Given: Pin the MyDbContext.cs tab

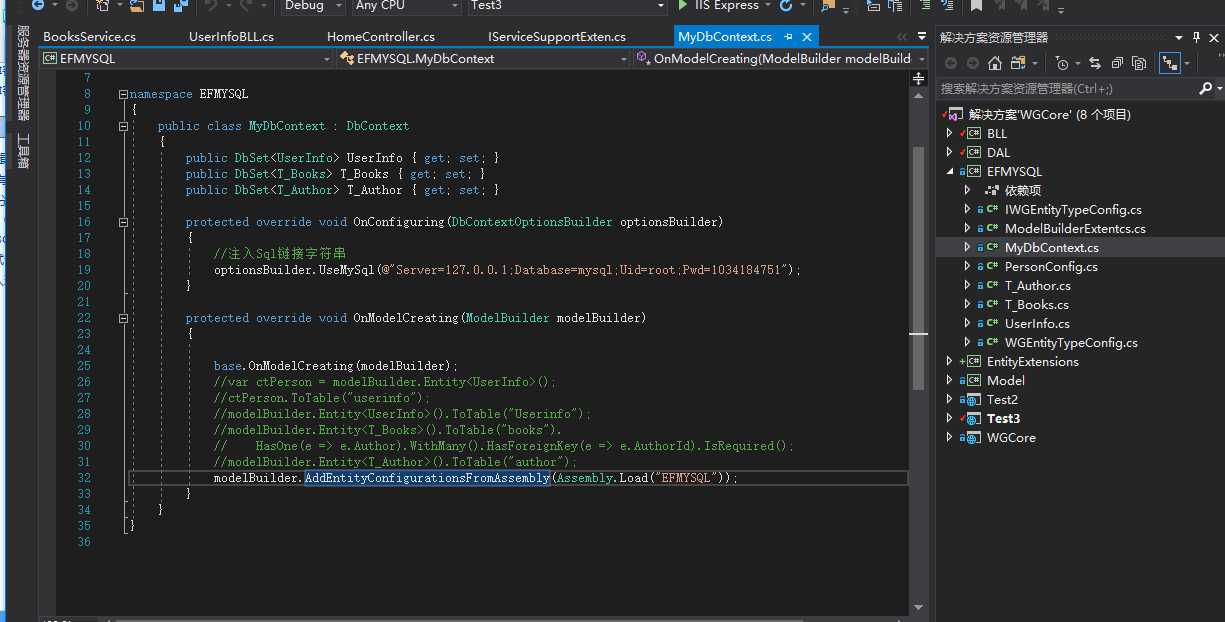Looking at the screenshot, I should coord(787,37).
